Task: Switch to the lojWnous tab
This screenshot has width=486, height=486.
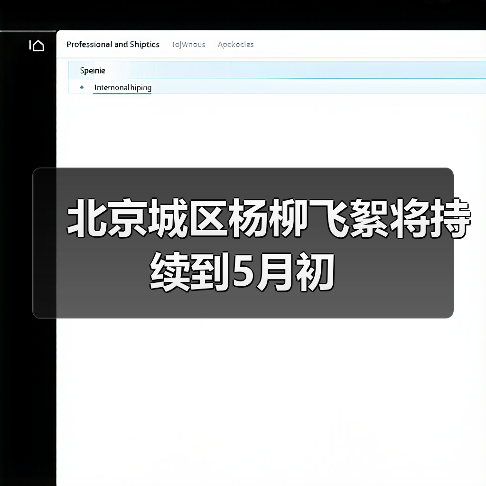Action: 189,44
